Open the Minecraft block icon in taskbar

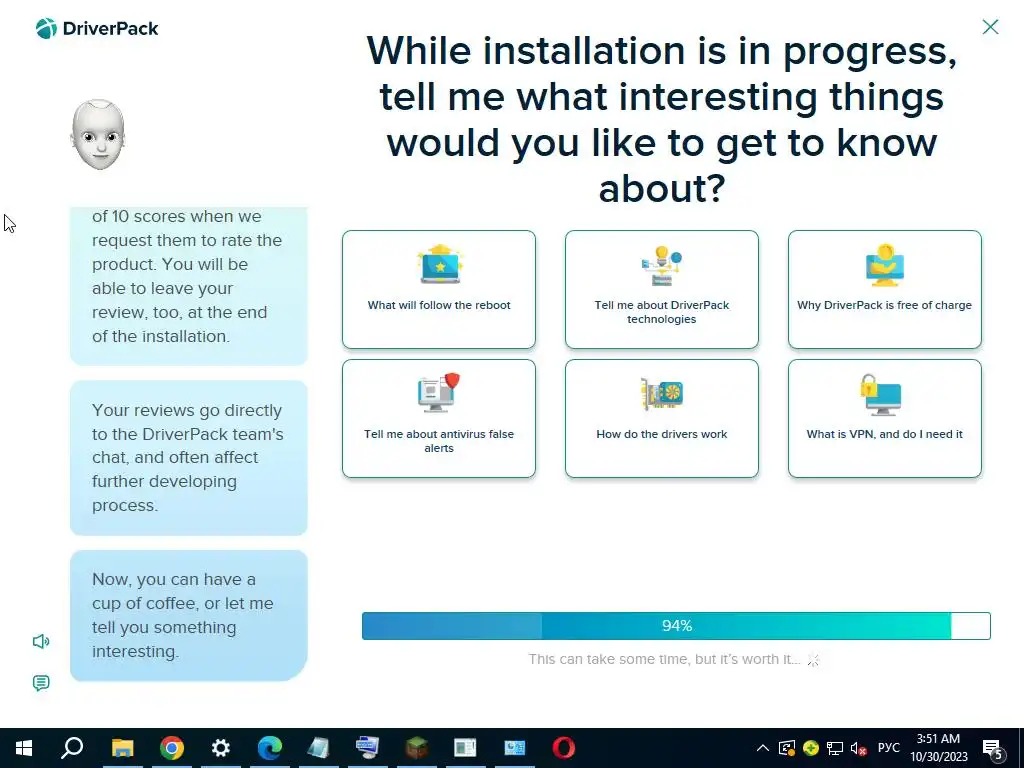point(417,748)
